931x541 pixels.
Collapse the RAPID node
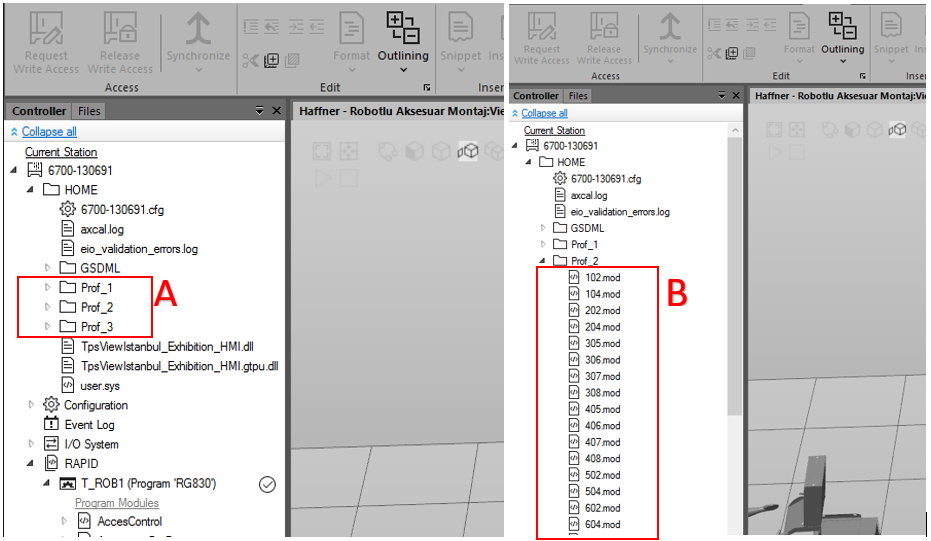pos(30,464)
